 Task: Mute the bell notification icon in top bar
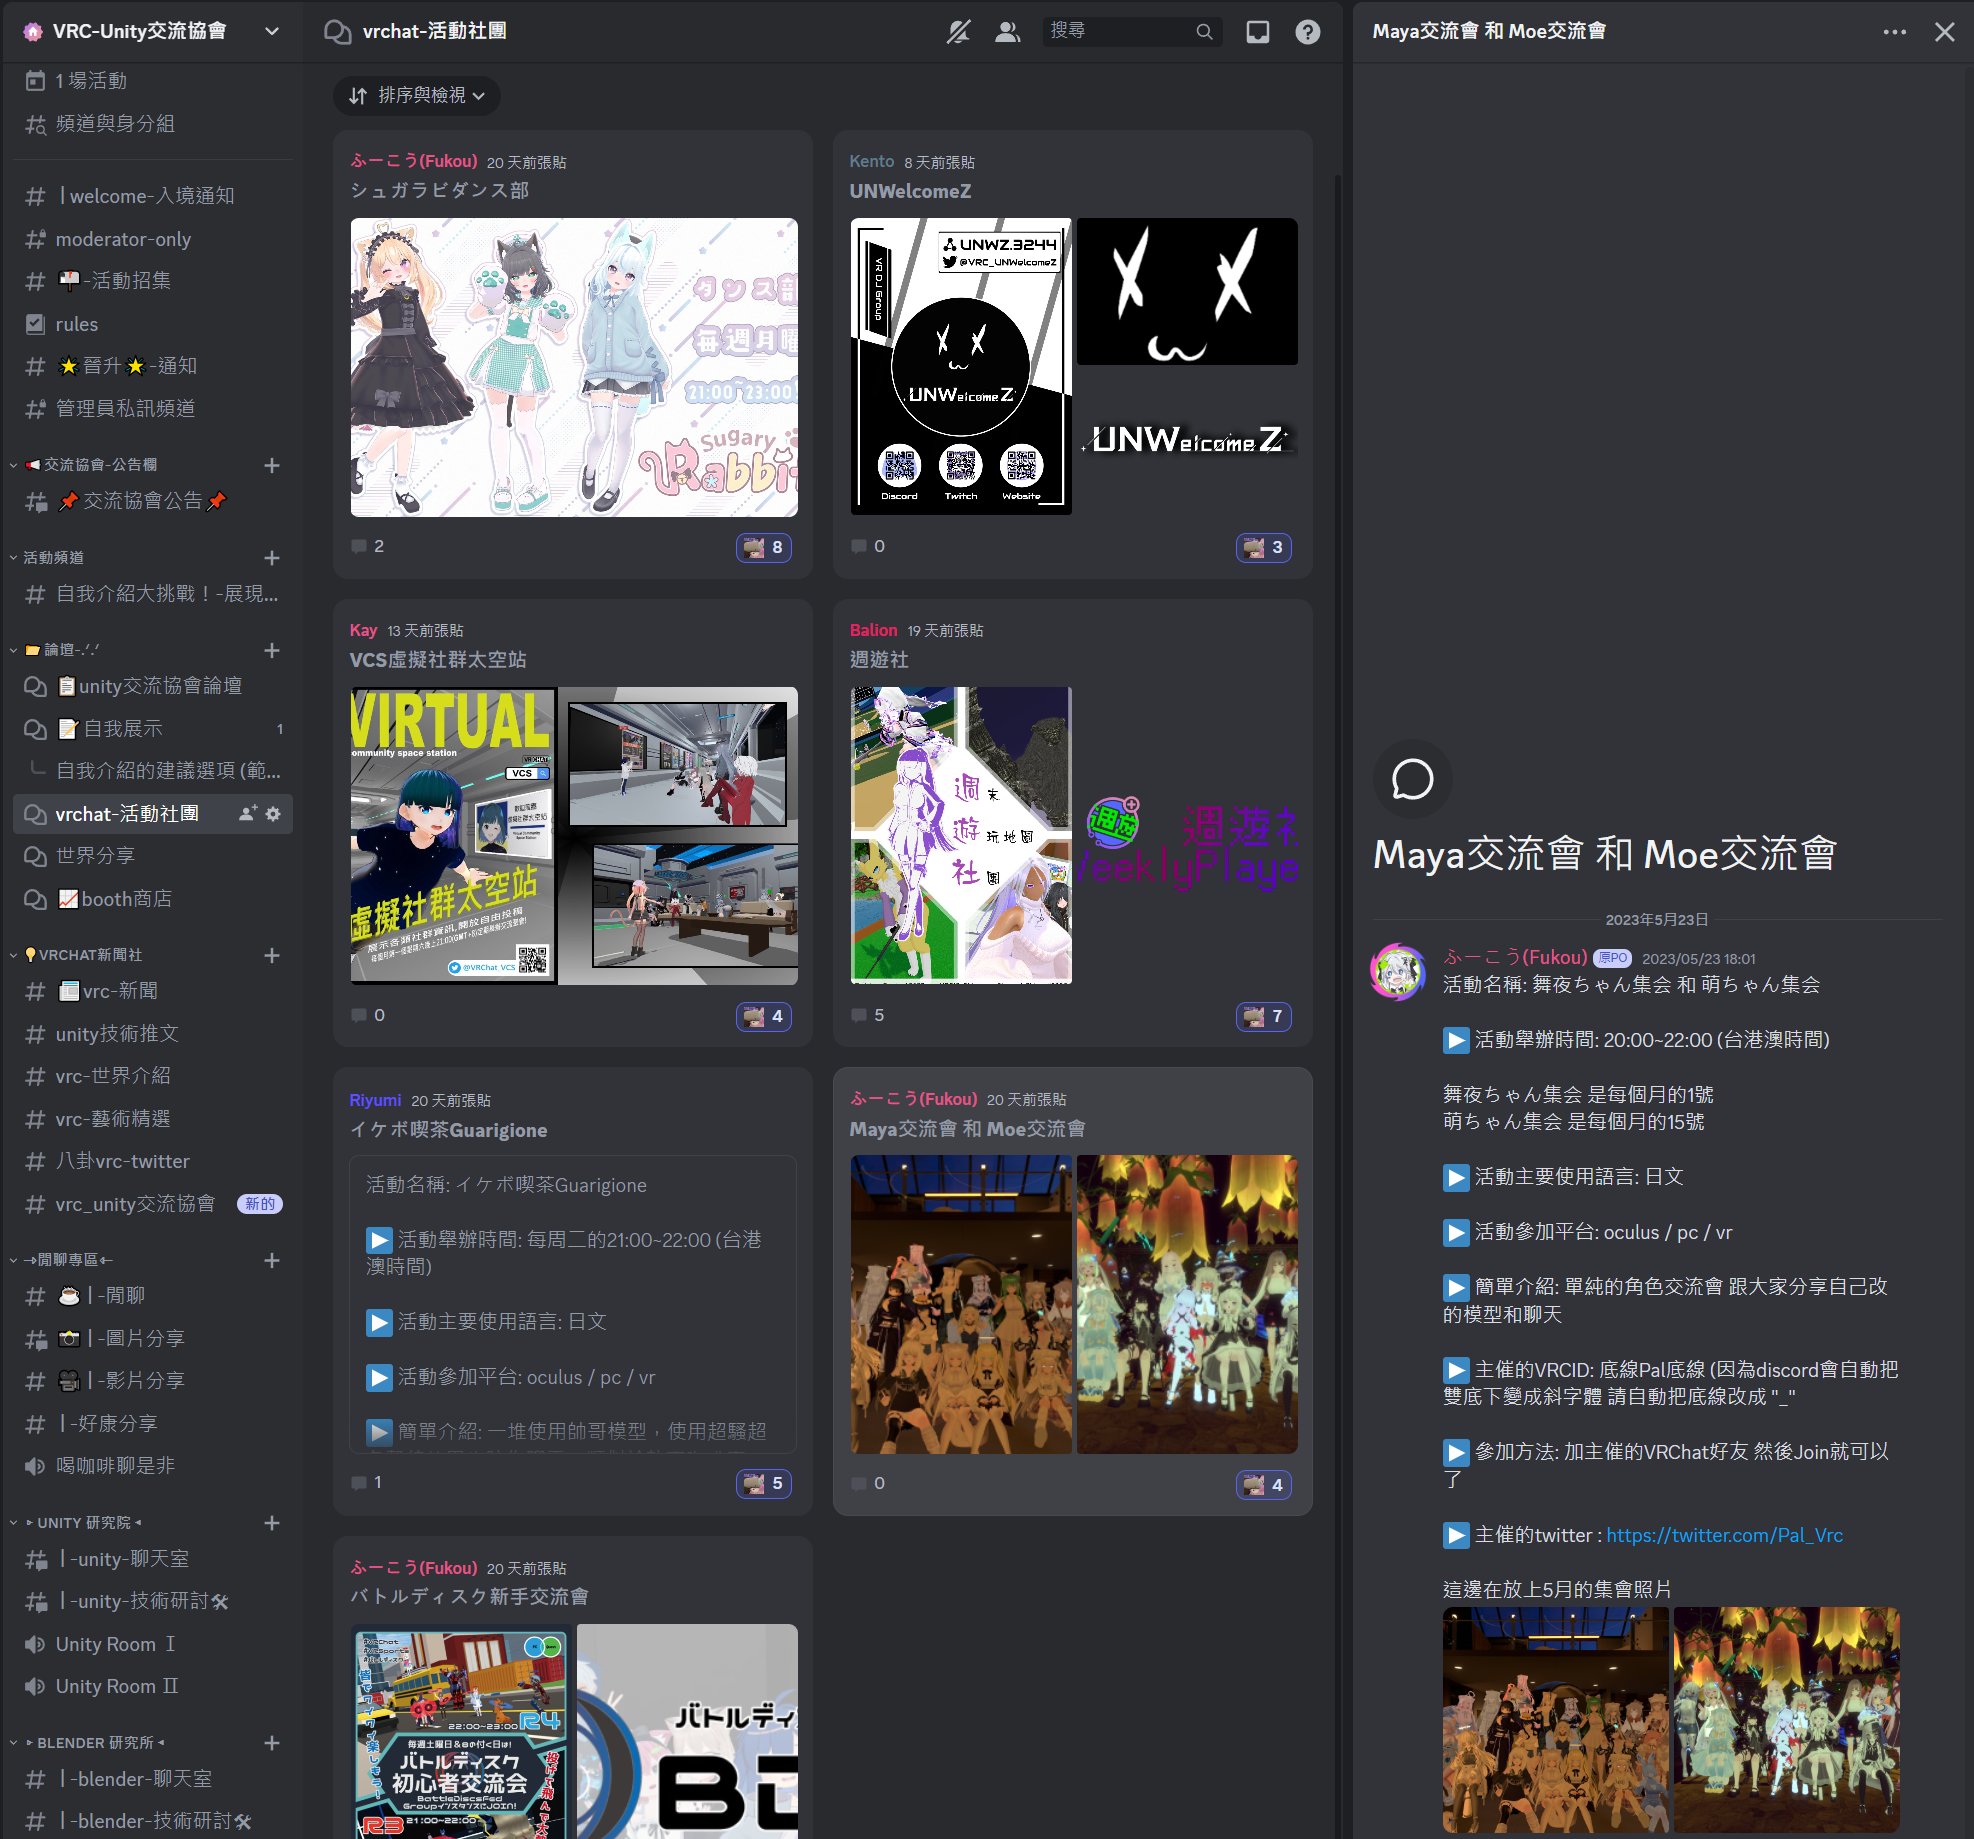pos(958,31)
